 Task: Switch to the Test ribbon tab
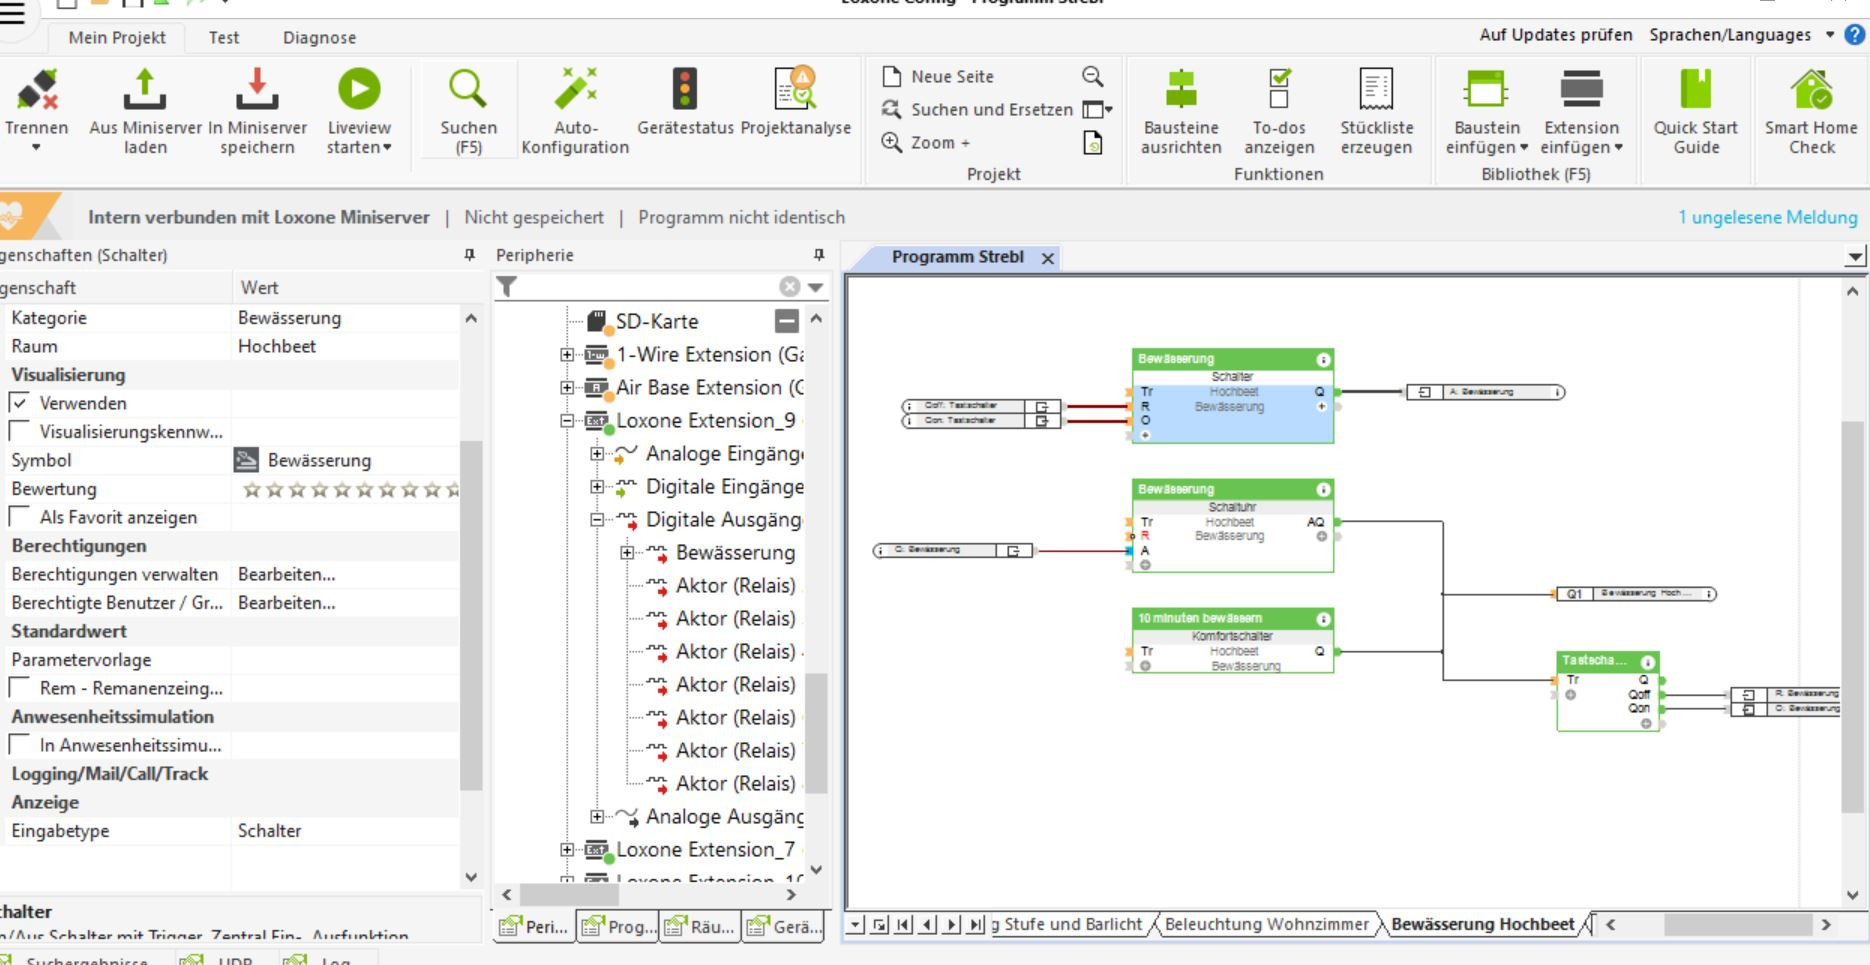click(224, 38)
